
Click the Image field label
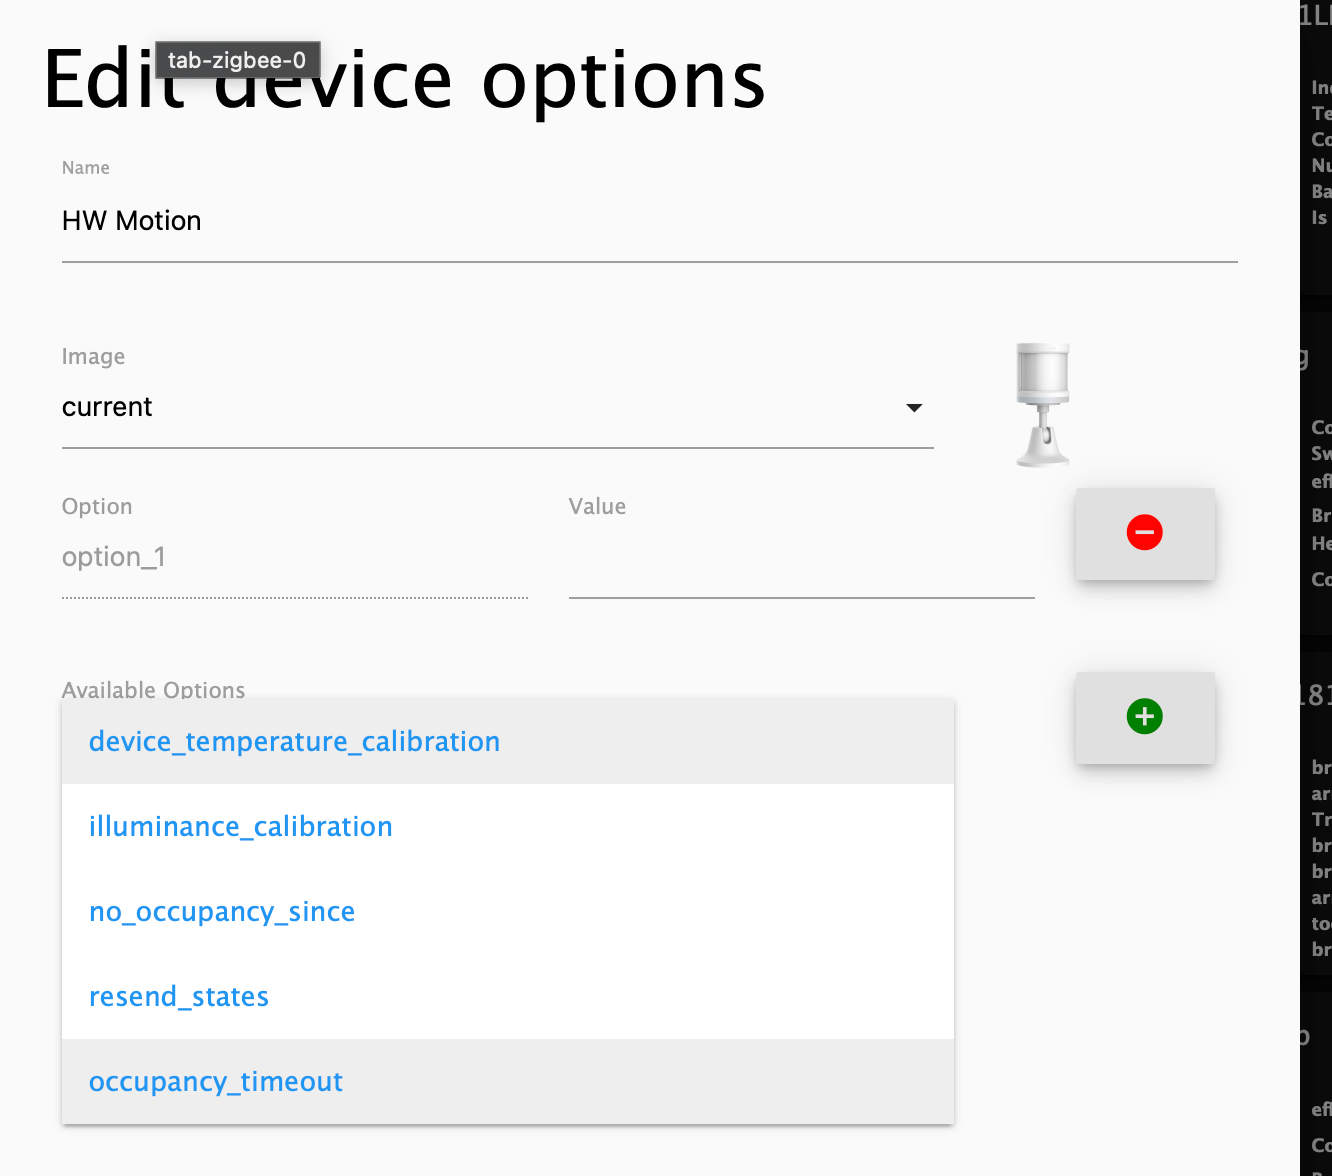tap(93, 357)
